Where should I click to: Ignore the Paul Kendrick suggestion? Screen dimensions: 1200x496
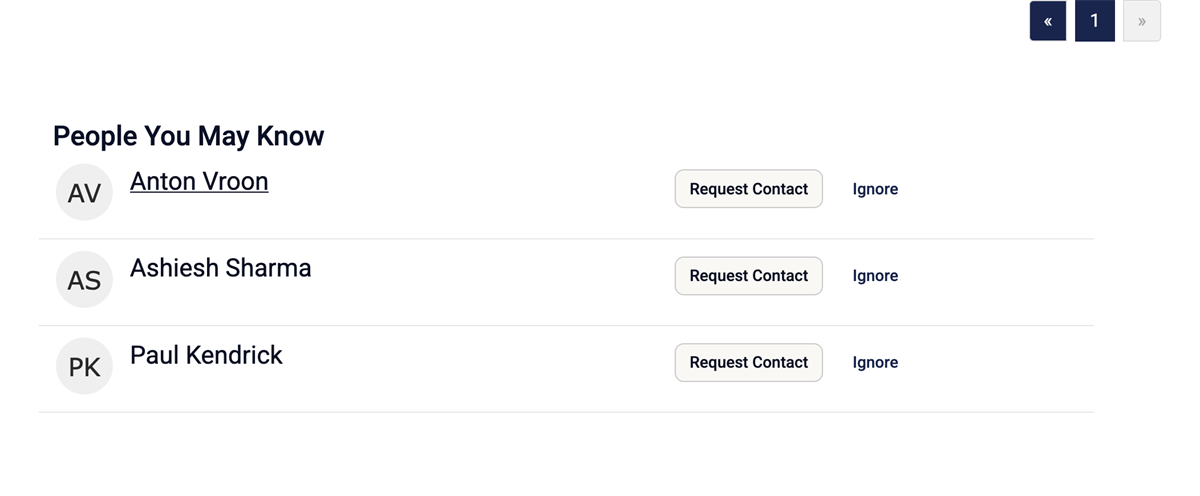tap(875, 363)
